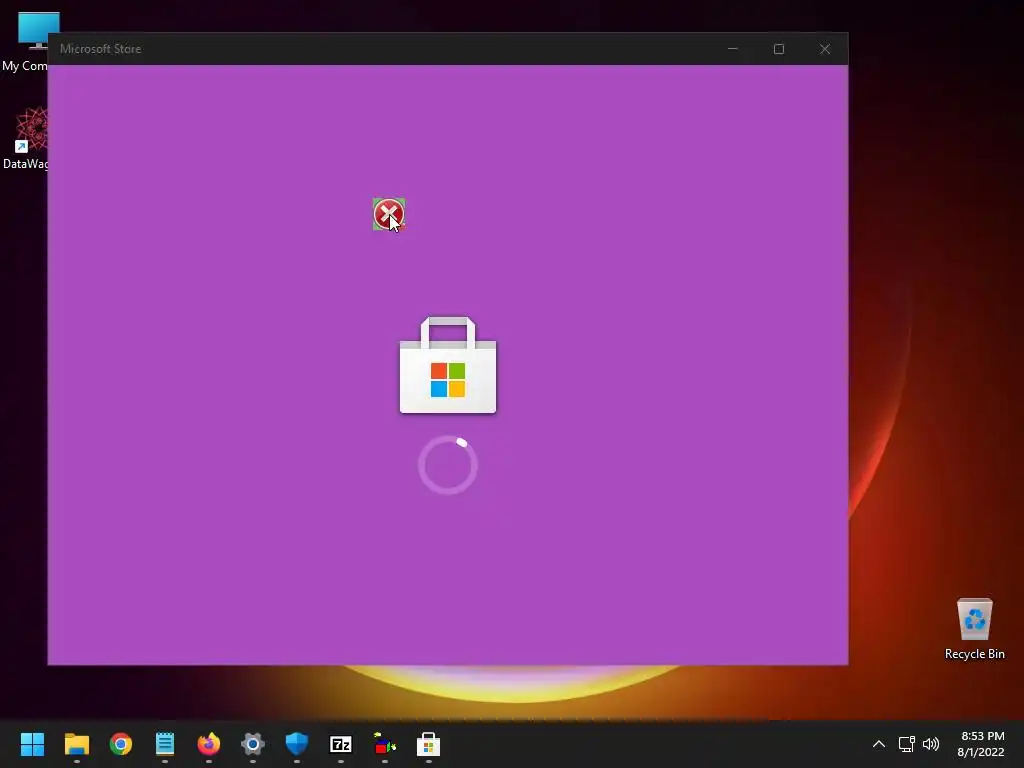Select the DataWag desktop shortcut
Viewport: 1024px width, 768px height.
click(x=25, y=138)
